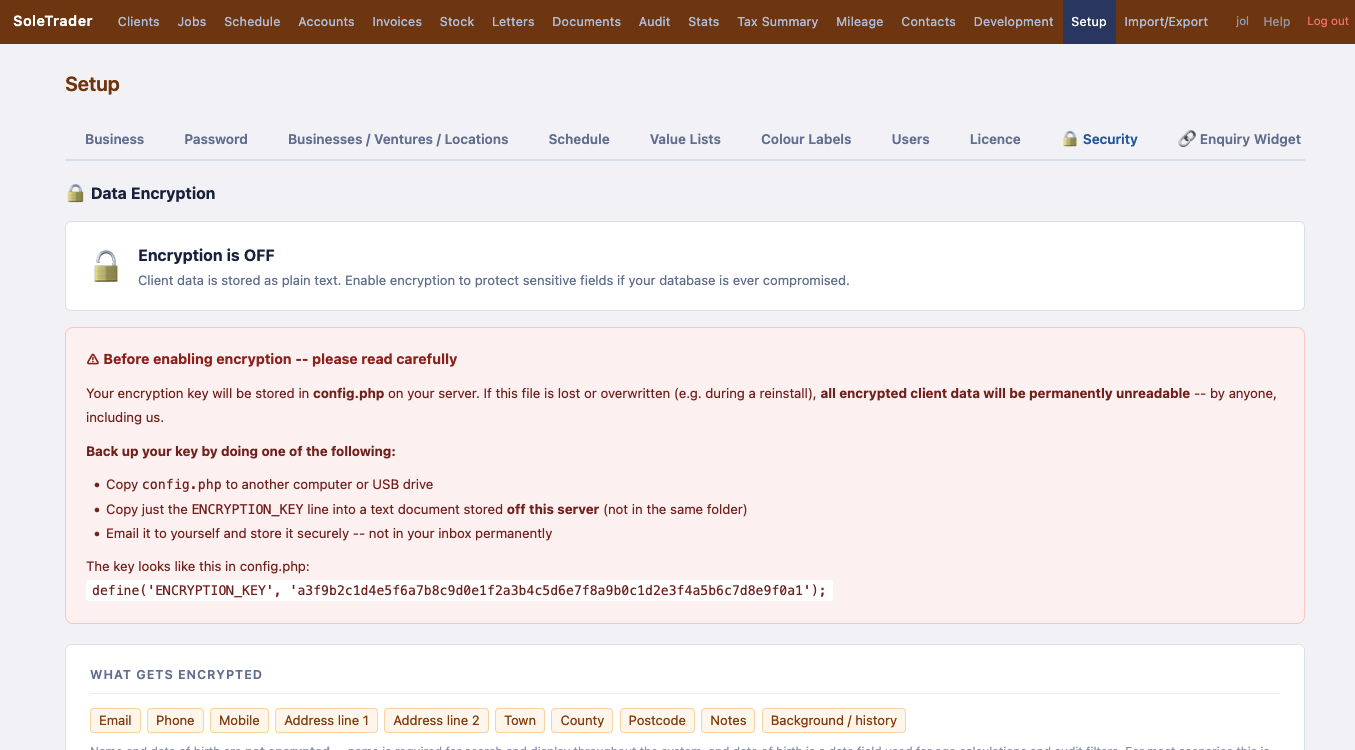Click the Postcode field tag
The width and height of the screenshot is (1355, 750).
tap(657, 720)
